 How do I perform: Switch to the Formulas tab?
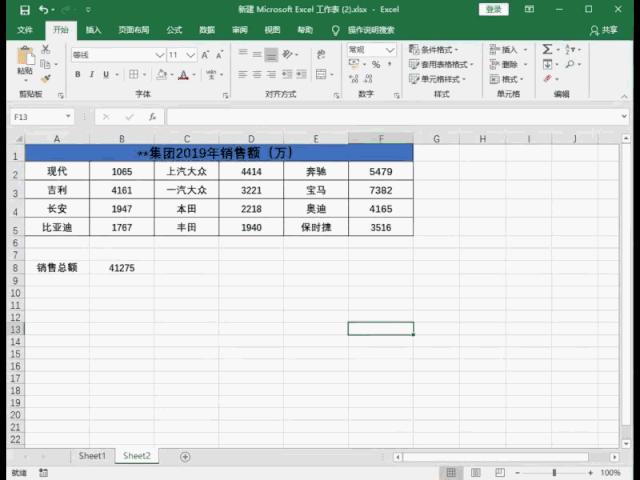pyautogui.click(x=174, y=30)
